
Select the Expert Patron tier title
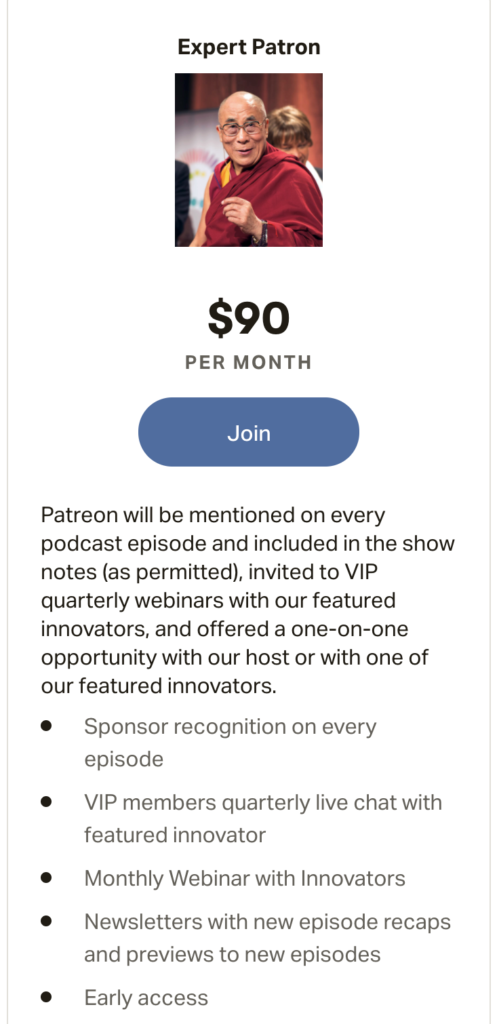[249, 48]
